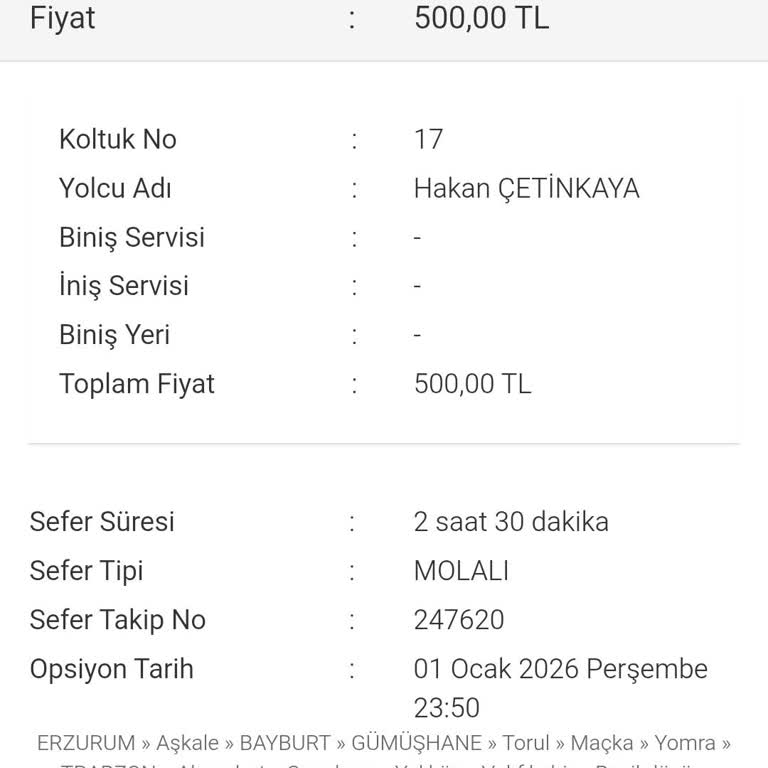This screenshot has height=768, width=768.
Task: Select the Maçka stop in route
Action: pos(602,743)
